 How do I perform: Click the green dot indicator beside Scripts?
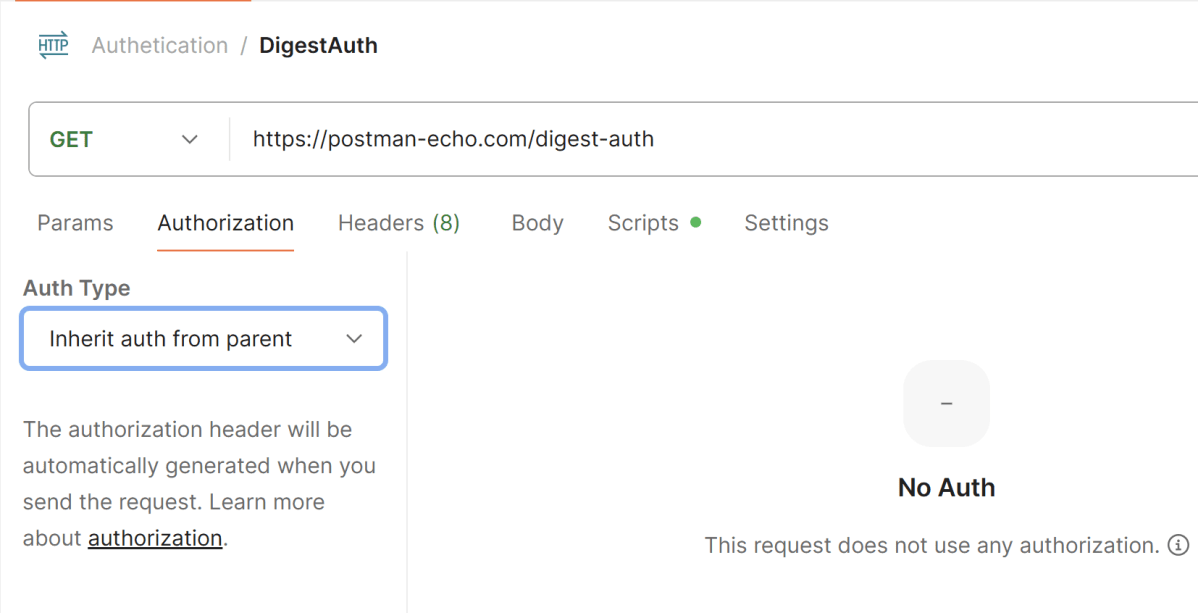point(695,221)
